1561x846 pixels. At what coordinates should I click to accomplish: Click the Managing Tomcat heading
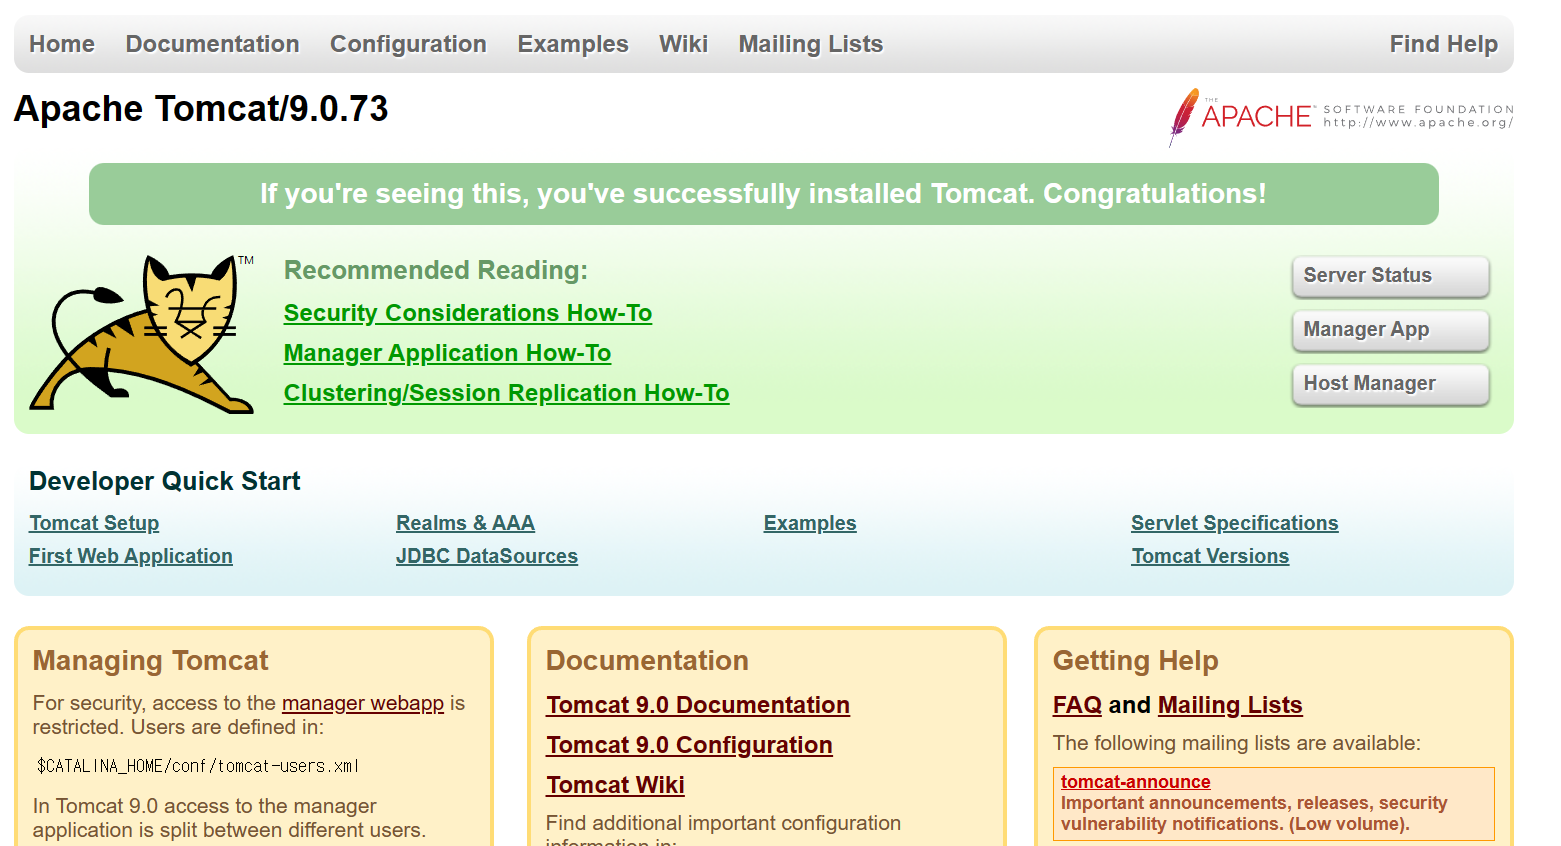tap(151, 661)
